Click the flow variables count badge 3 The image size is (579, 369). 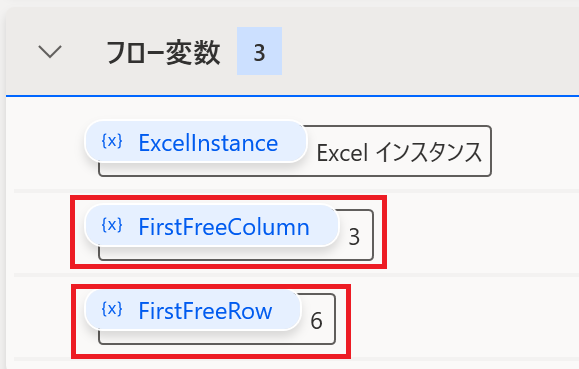[x=259, y=51]
